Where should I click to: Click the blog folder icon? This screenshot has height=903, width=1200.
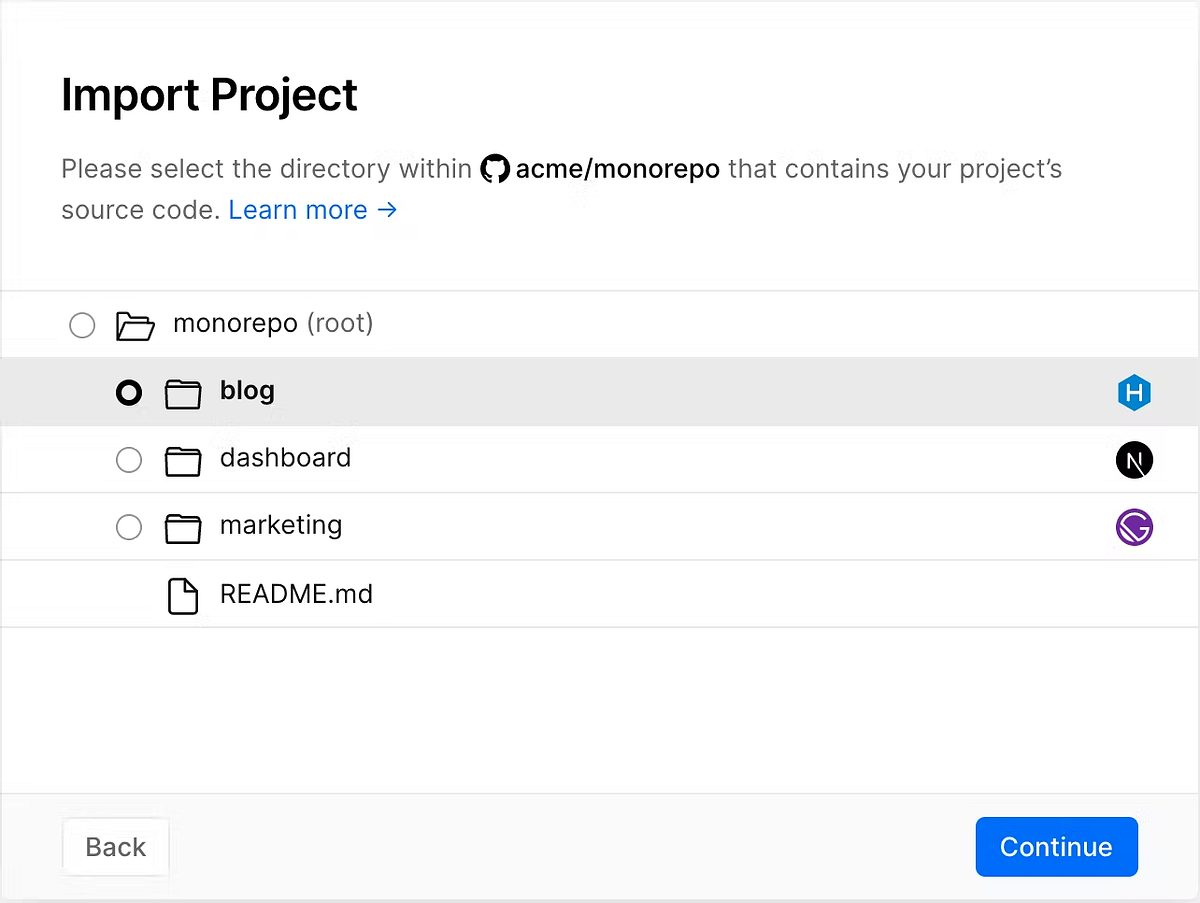[x=183, y=393]
